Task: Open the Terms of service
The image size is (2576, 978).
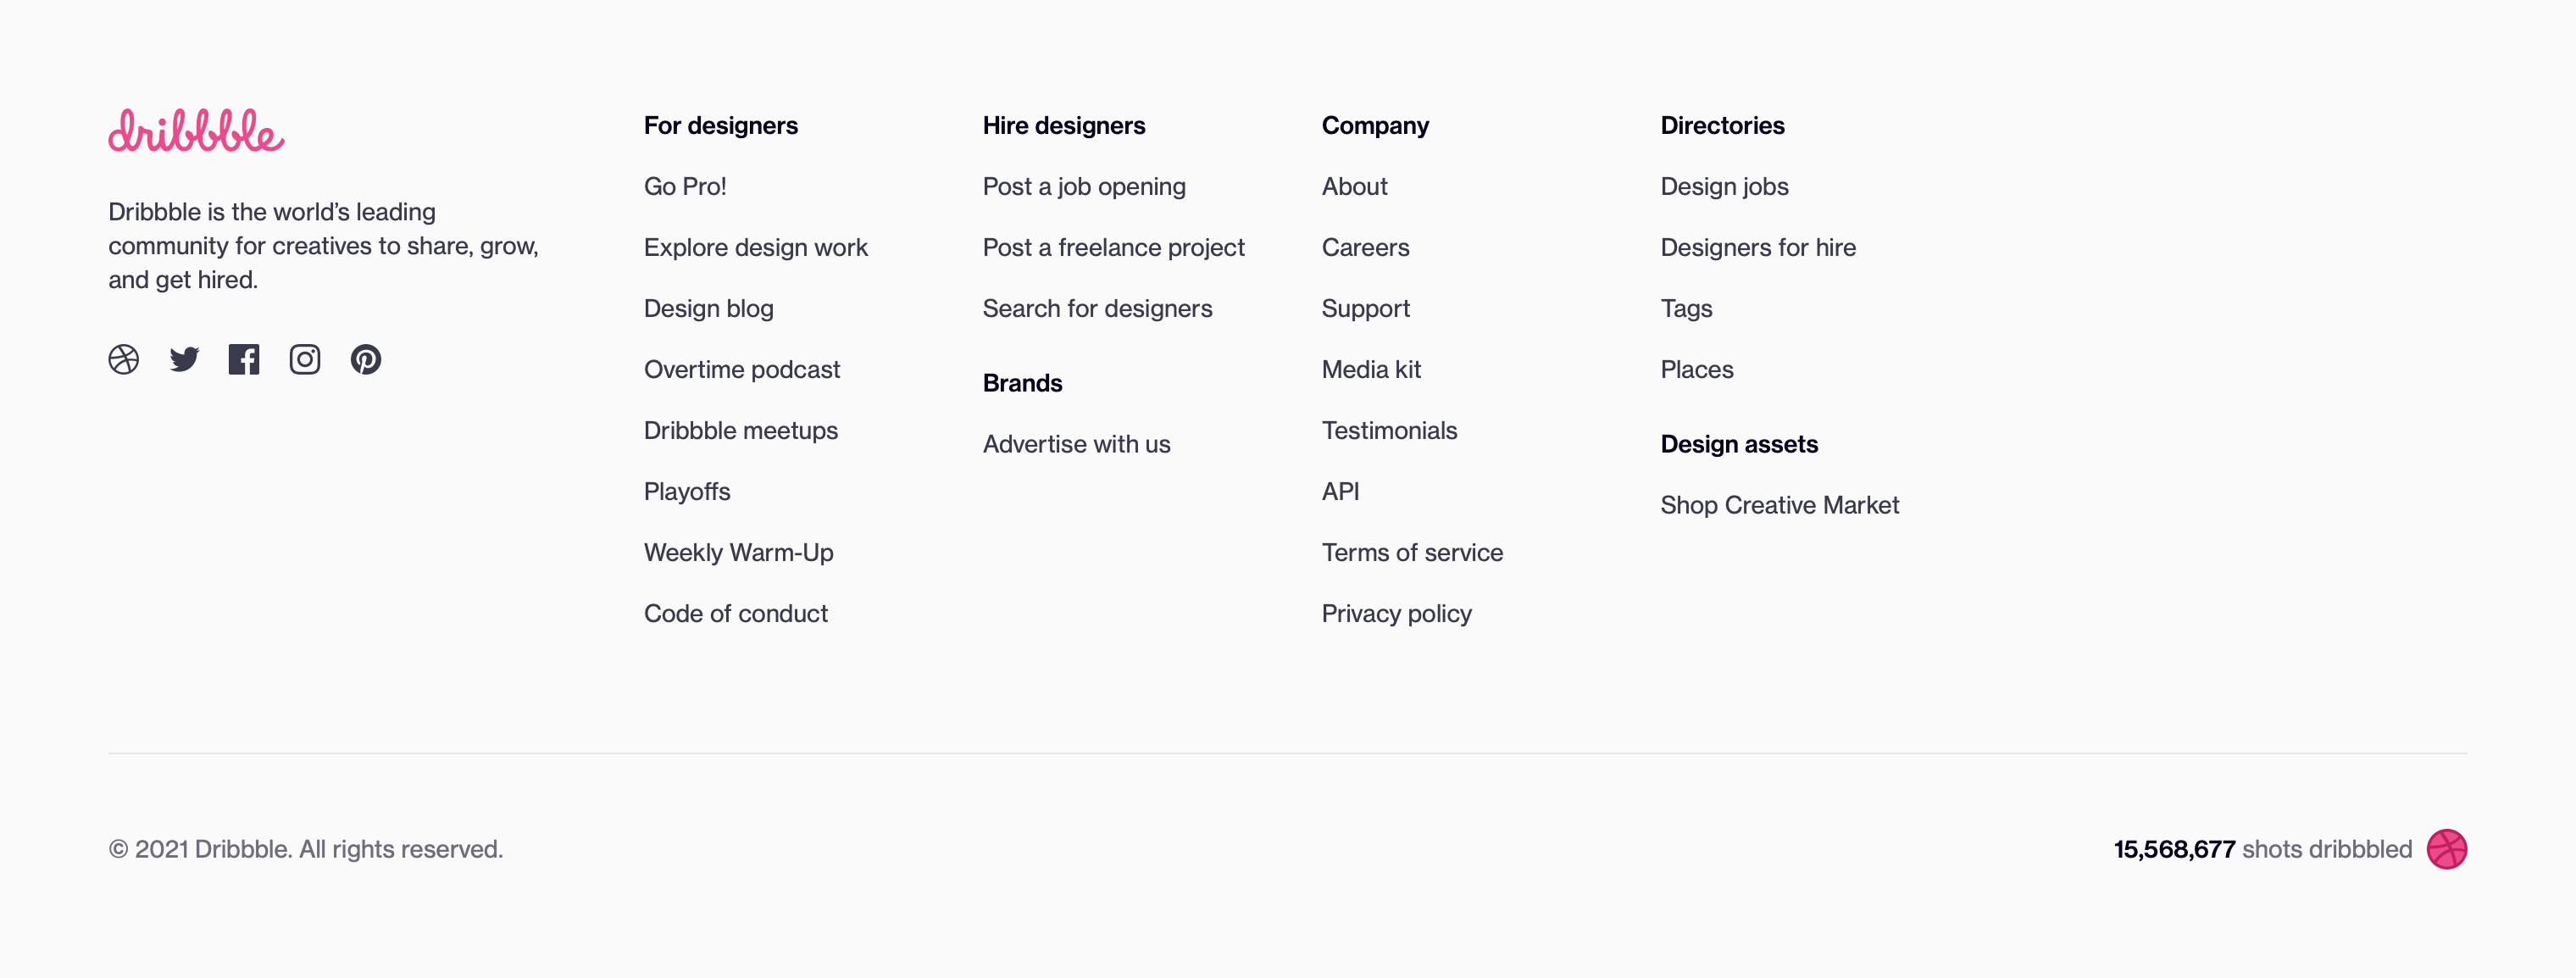Action: 1412,552
